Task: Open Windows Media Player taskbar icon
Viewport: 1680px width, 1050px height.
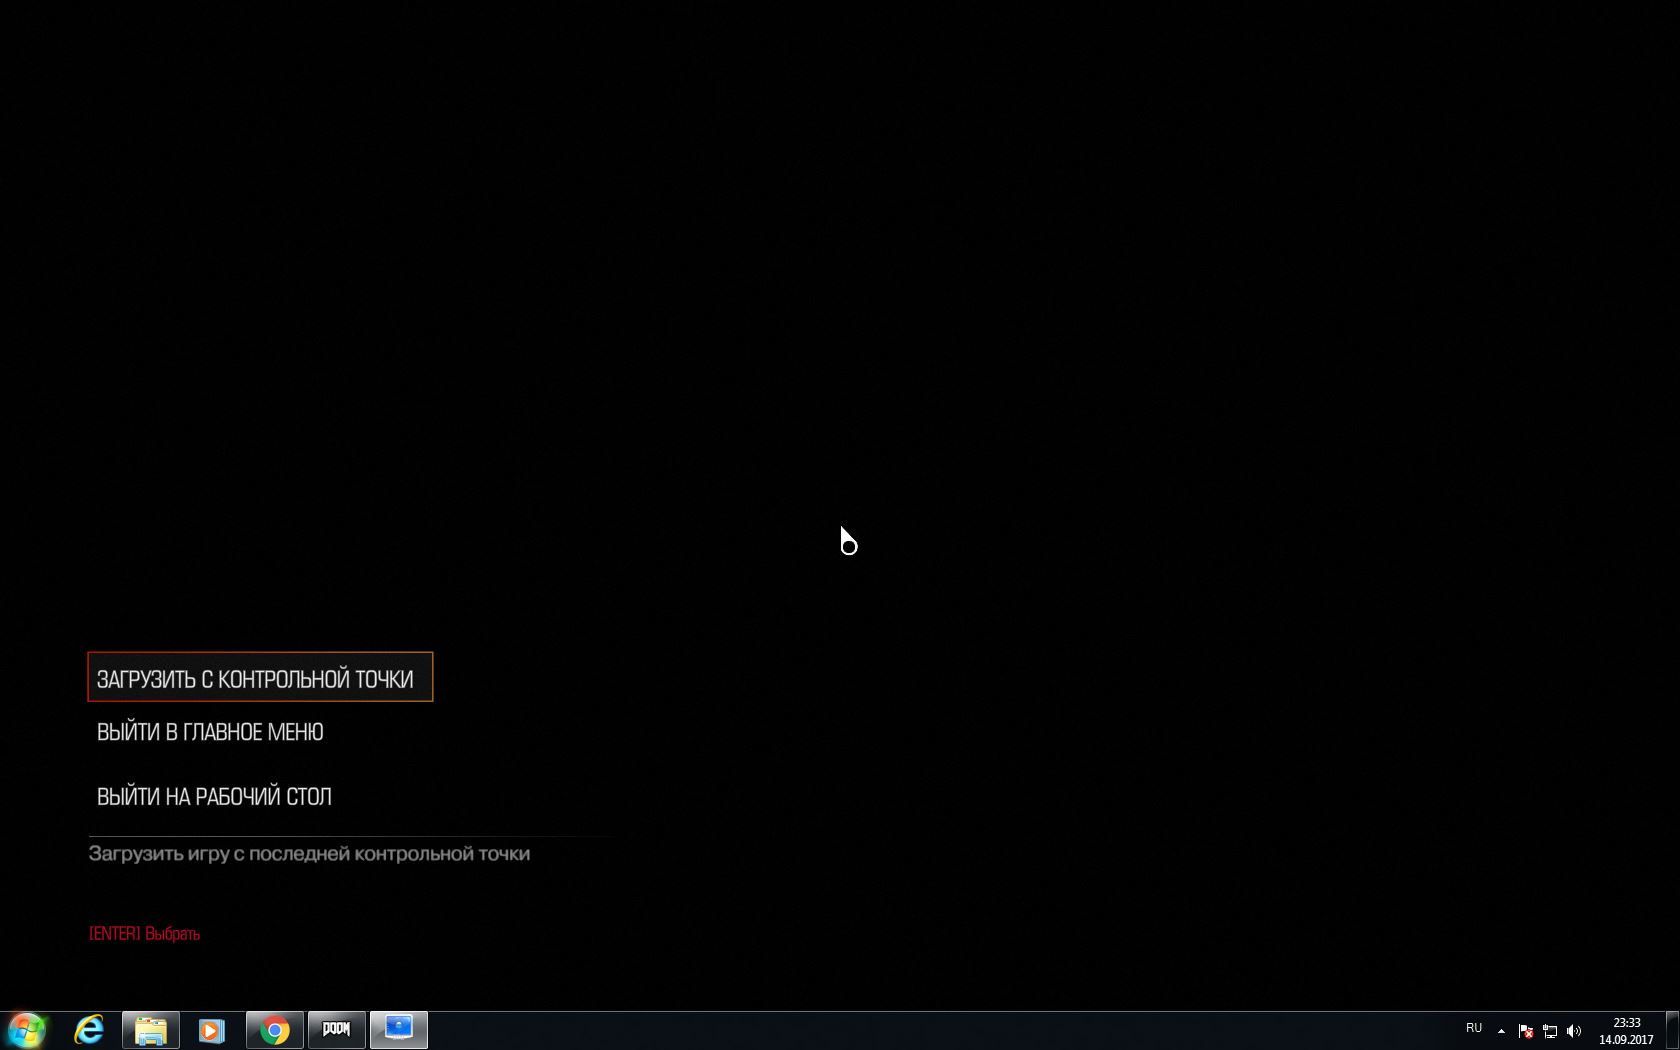Action: click(212, 1030)
